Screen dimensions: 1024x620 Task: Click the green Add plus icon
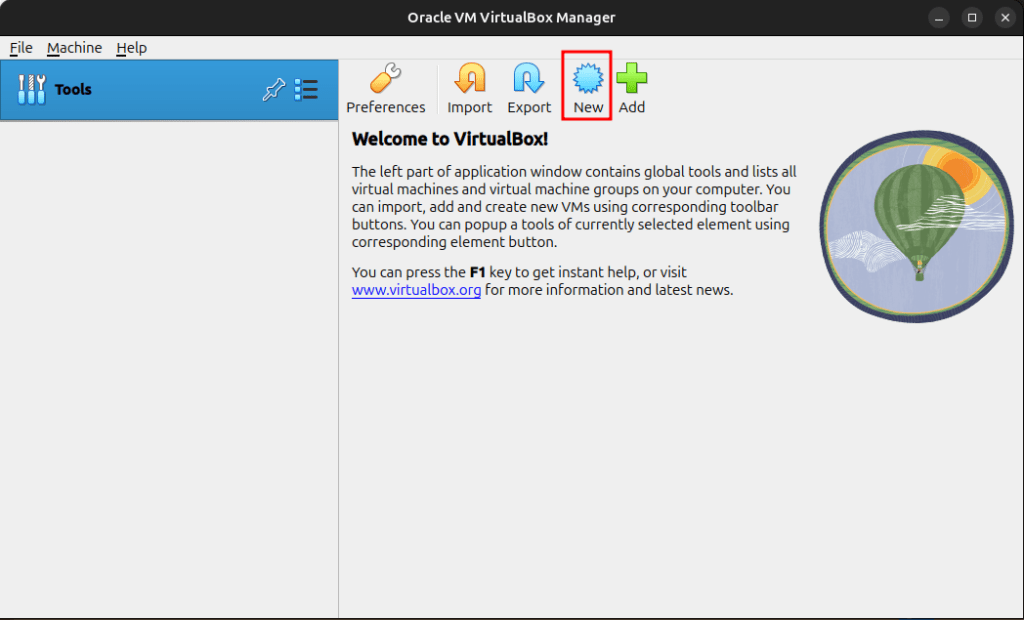coord(631,79)
